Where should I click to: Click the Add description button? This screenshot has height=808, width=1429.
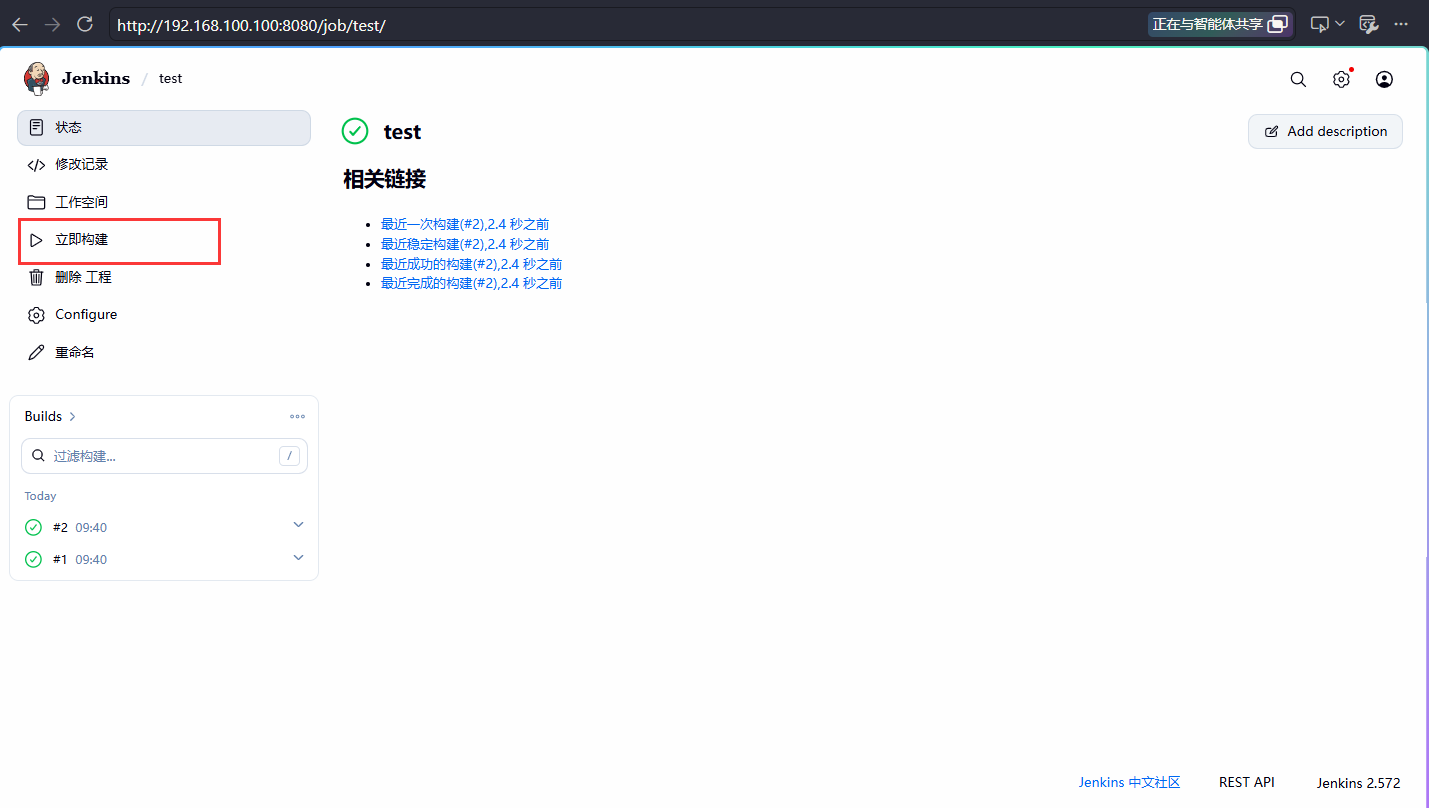pos(1325,131)
